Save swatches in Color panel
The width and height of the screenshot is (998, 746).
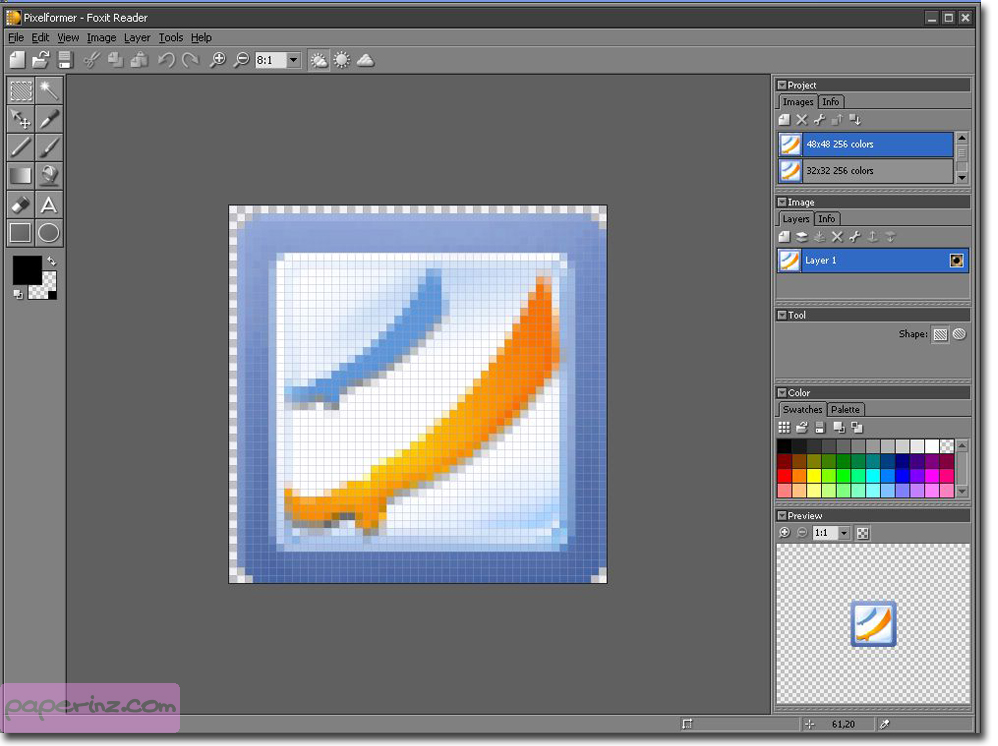[820, 428]
